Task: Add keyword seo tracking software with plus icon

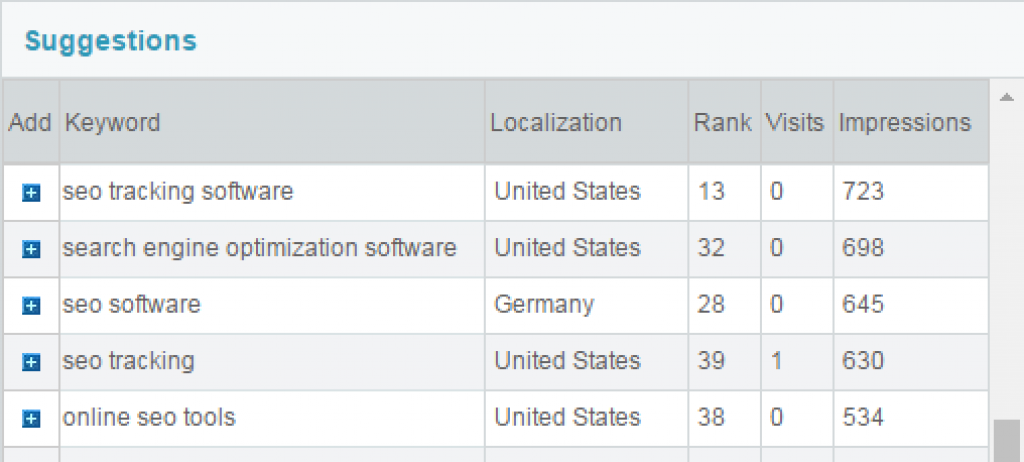Action: (31, 193)
